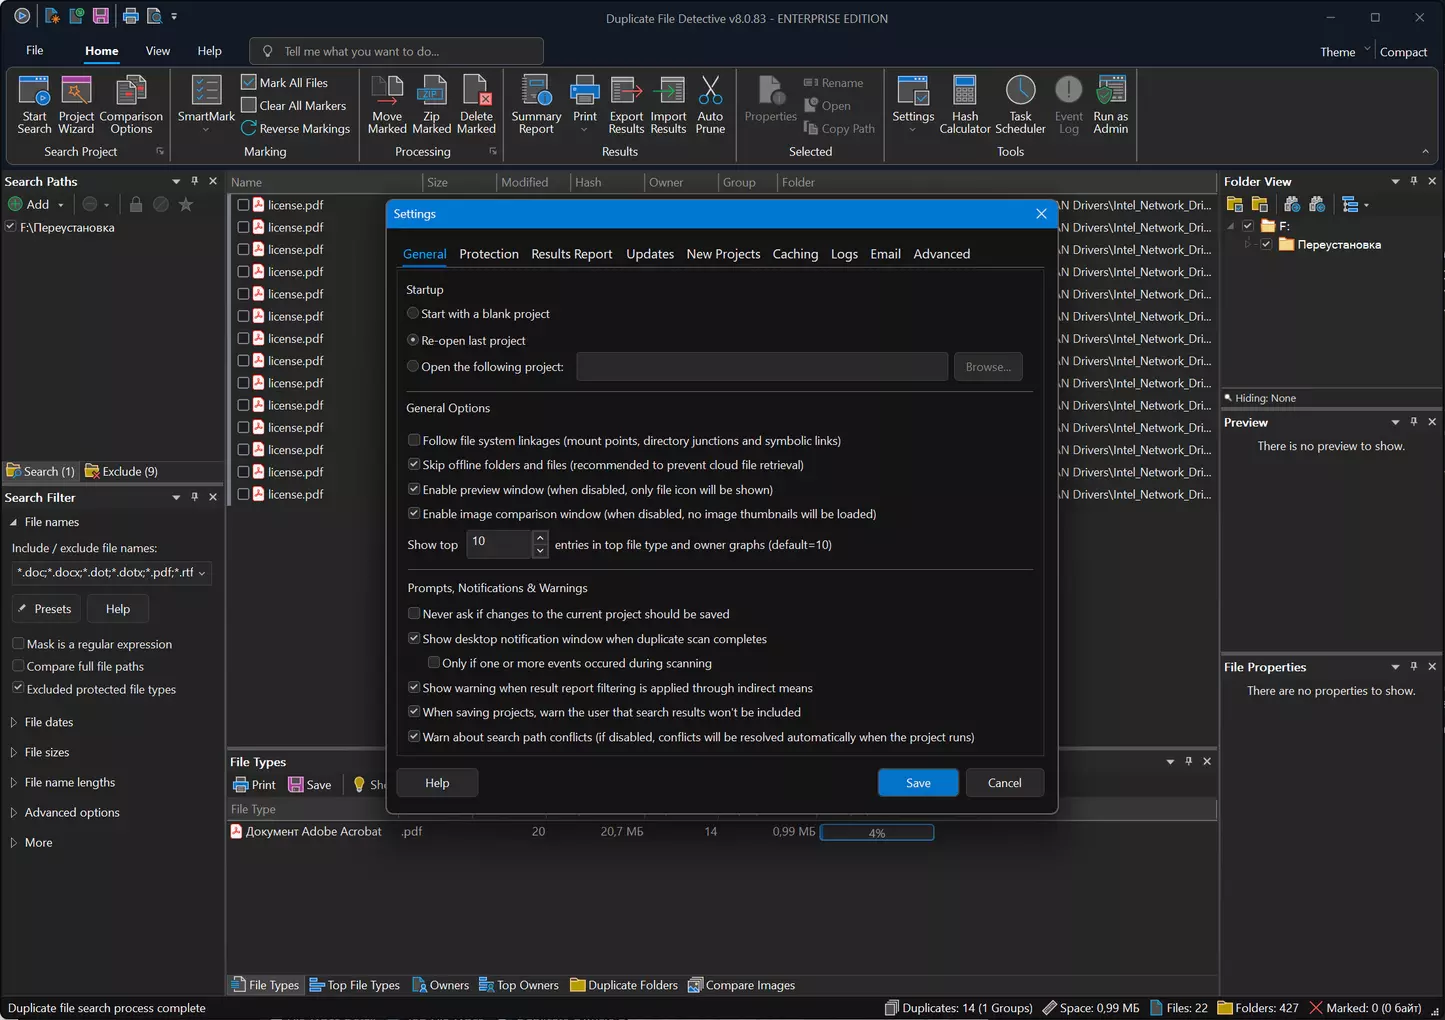Click the save icon in the title bar
Image resolution: width=1445 pixels, height=1020 pixels.
coord(101,17)
